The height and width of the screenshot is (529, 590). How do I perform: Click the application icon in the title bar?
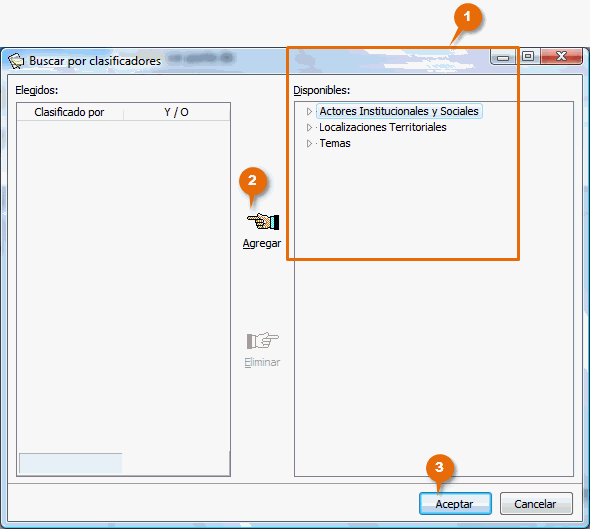(x=16, y=61)
